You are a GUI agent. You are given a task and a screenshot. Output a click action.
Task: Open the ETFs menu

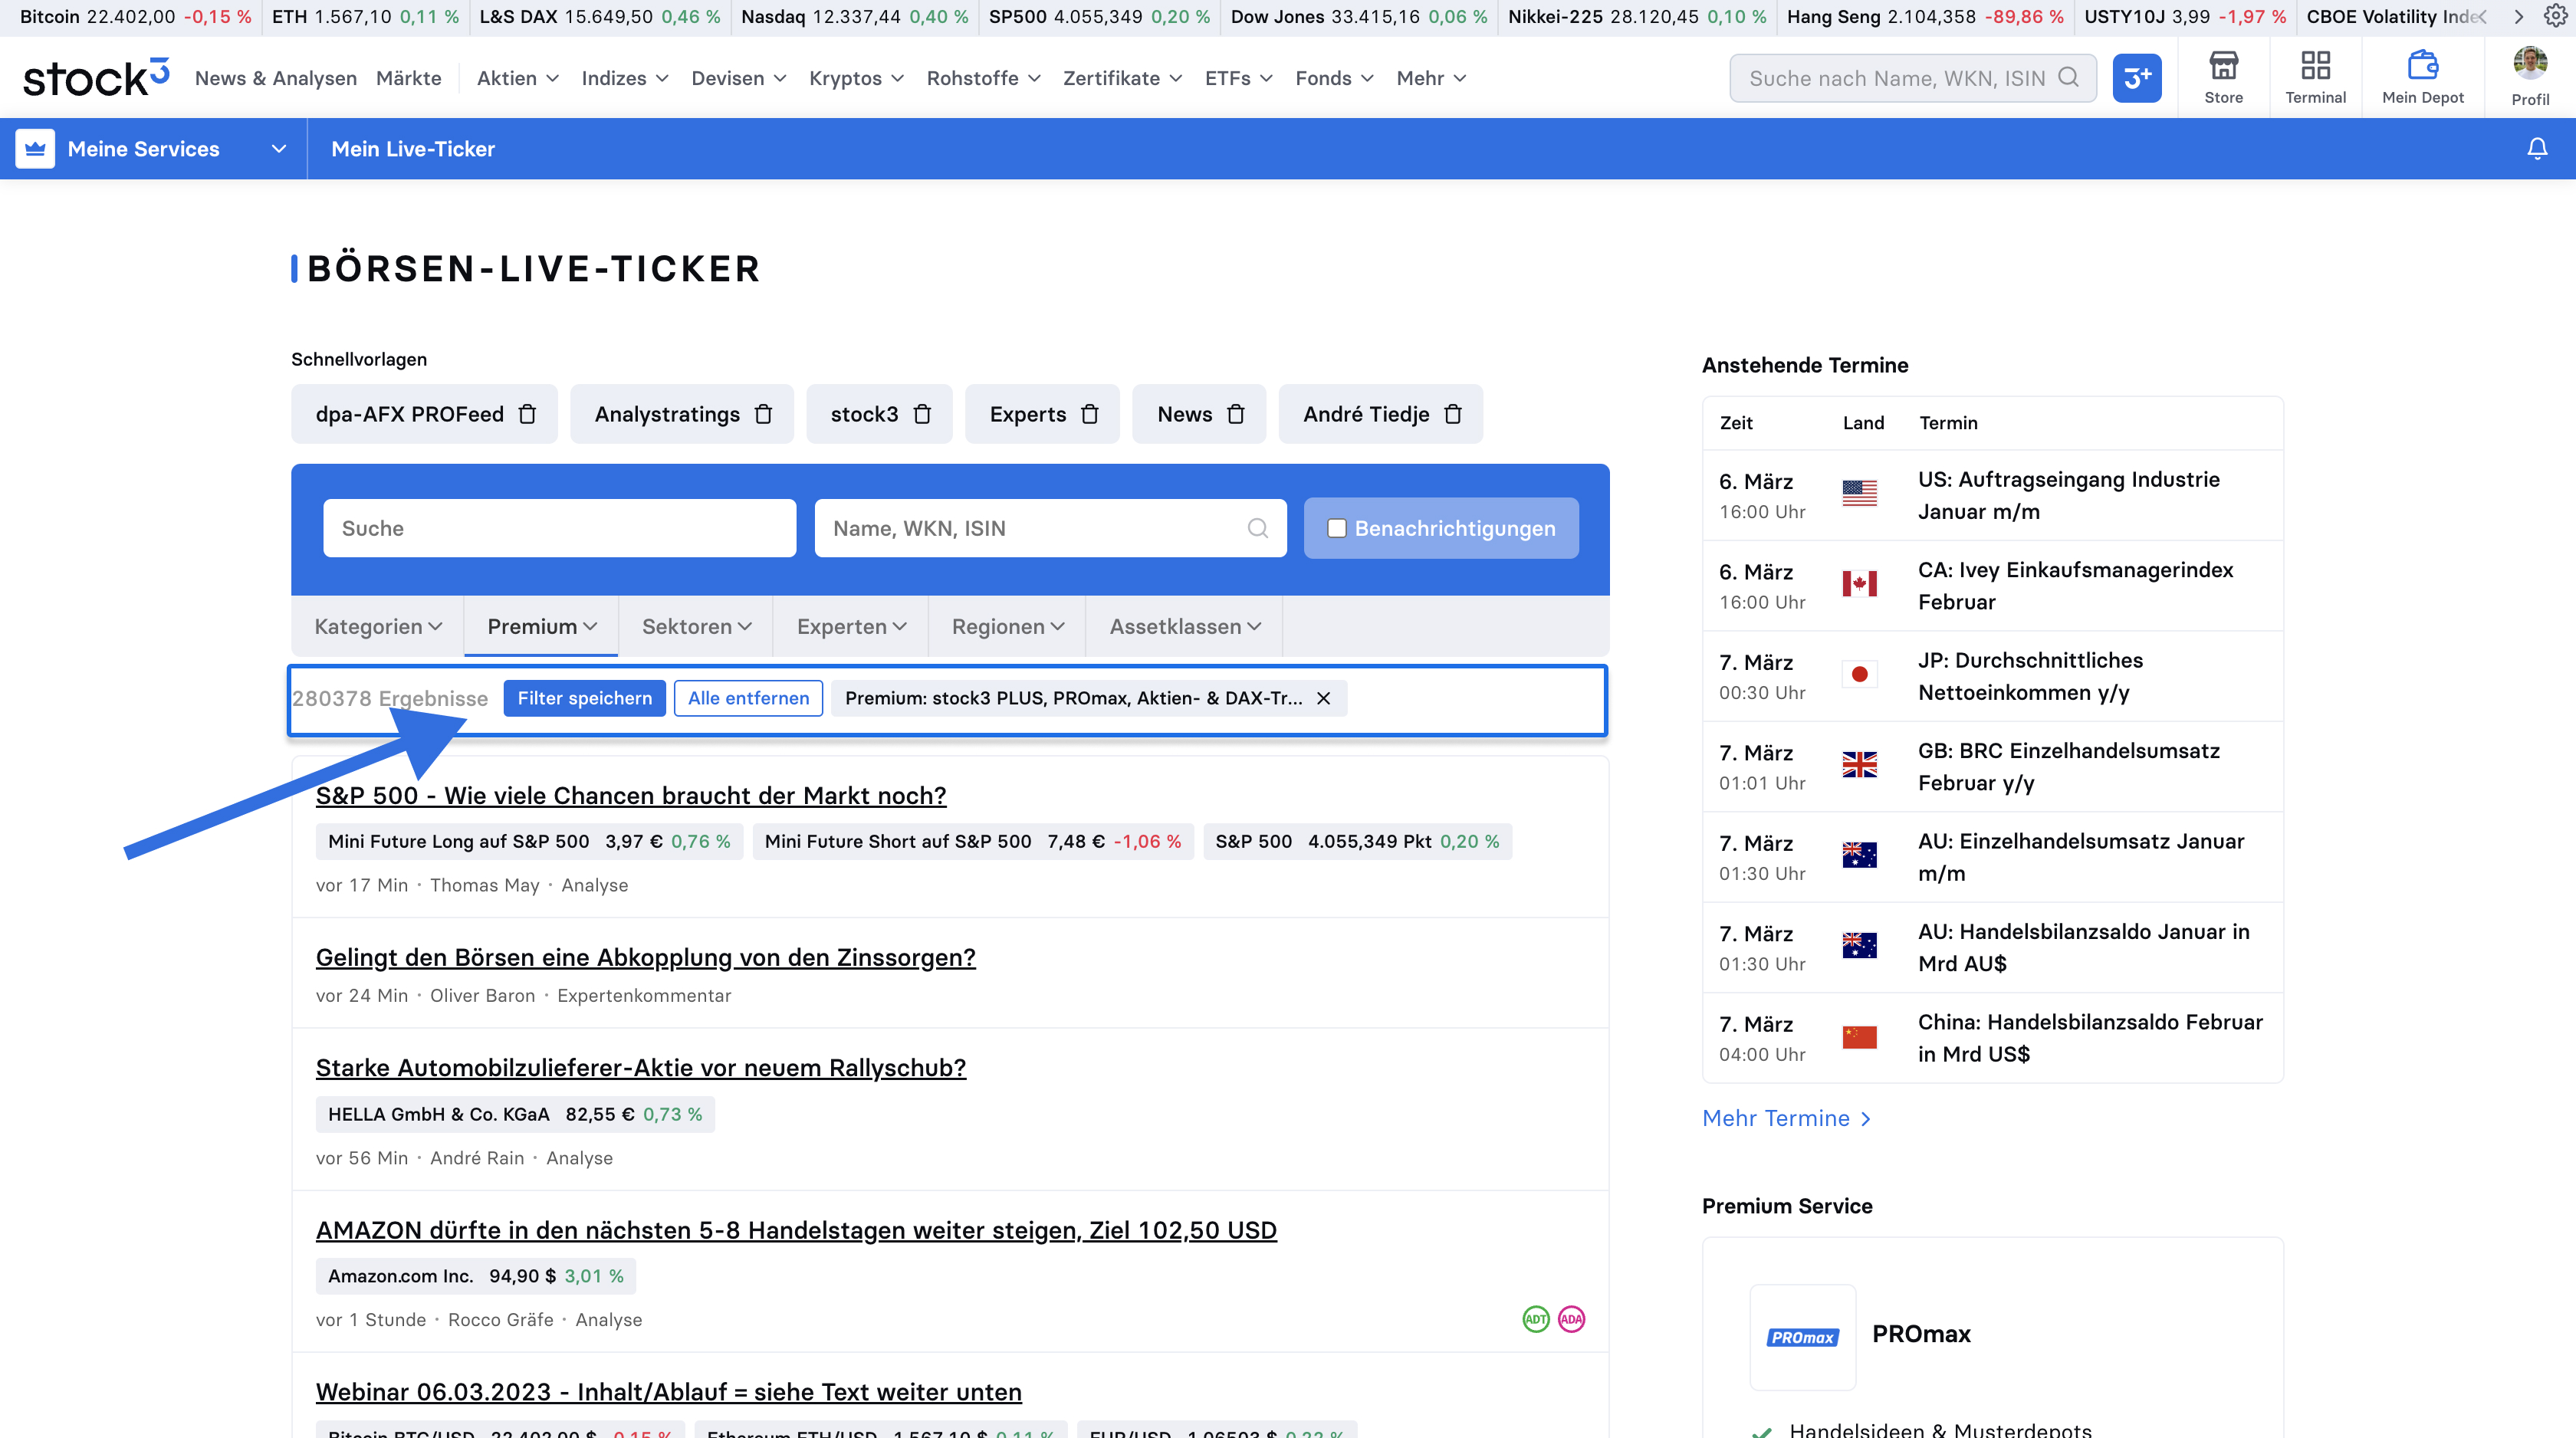pyautogui.click(x=1238, y=78)
